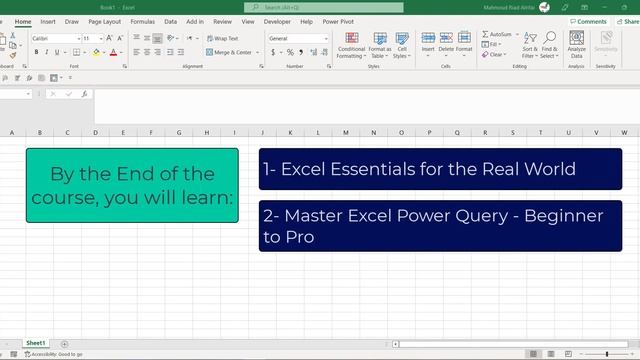This screenshot has height=360, width=640.
Task: Align text left
Action: tap(136, 52)
